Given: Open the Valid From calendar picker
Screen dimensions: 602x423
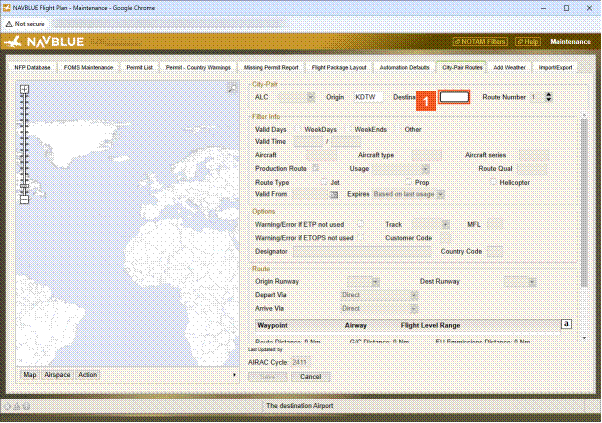Looking at the screenshot, I should 334,195.
